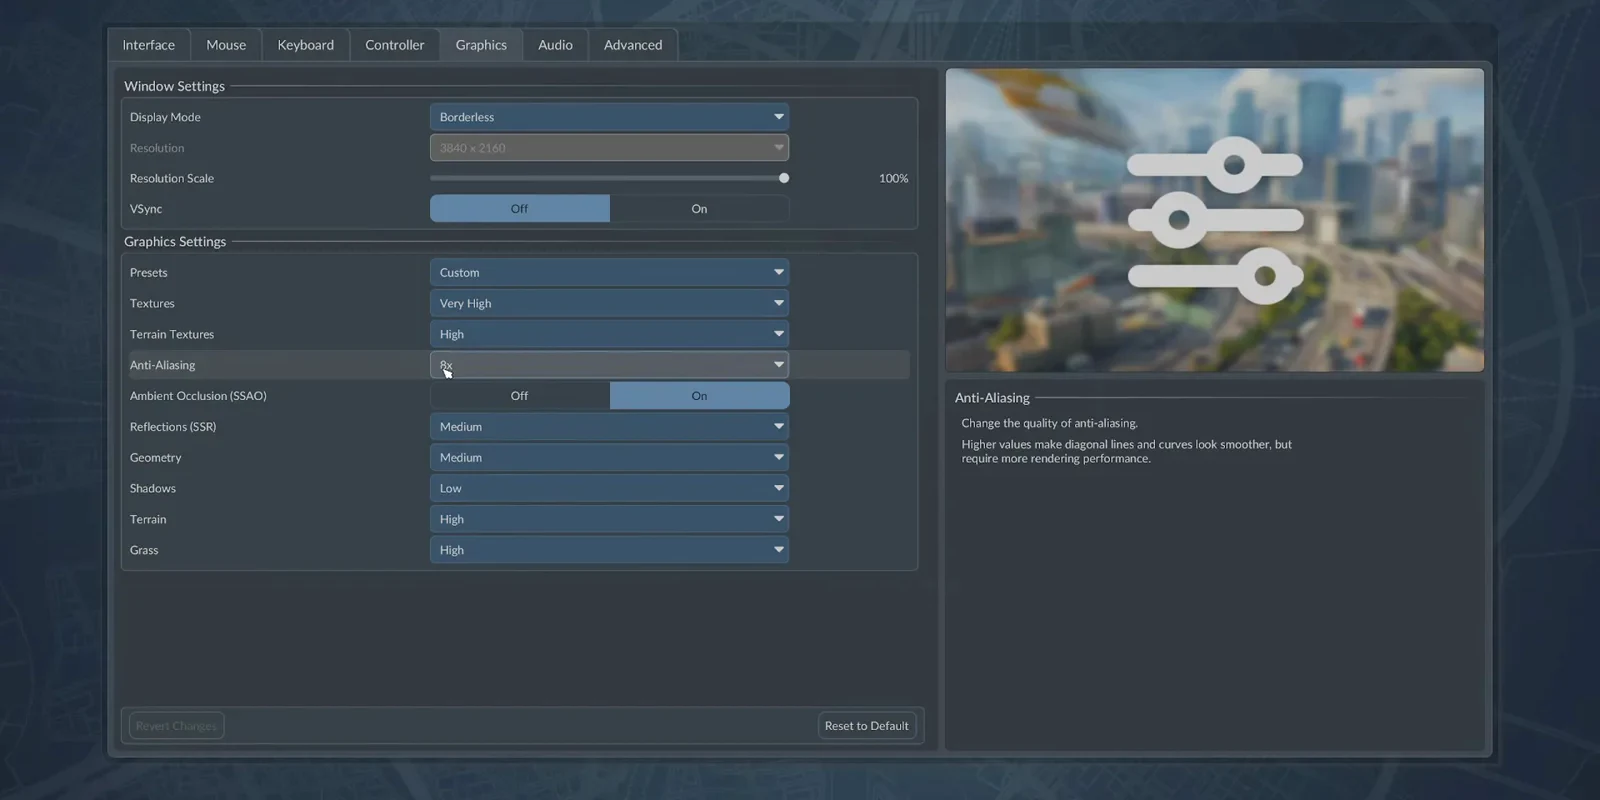Viewport: 1600px width, 800px height.
Task: Go to the Controller tab
Action: [395, 45]
